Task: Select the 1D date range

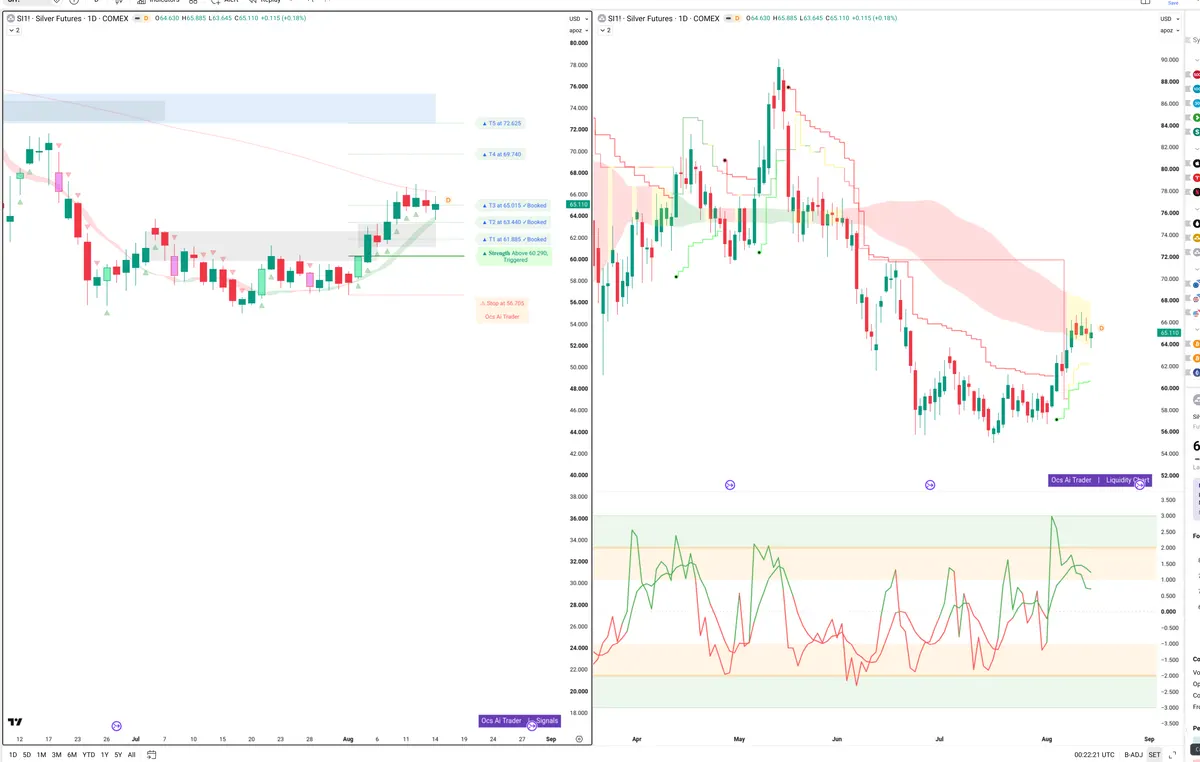Action: pyautogui.click(x=13, y=755)
